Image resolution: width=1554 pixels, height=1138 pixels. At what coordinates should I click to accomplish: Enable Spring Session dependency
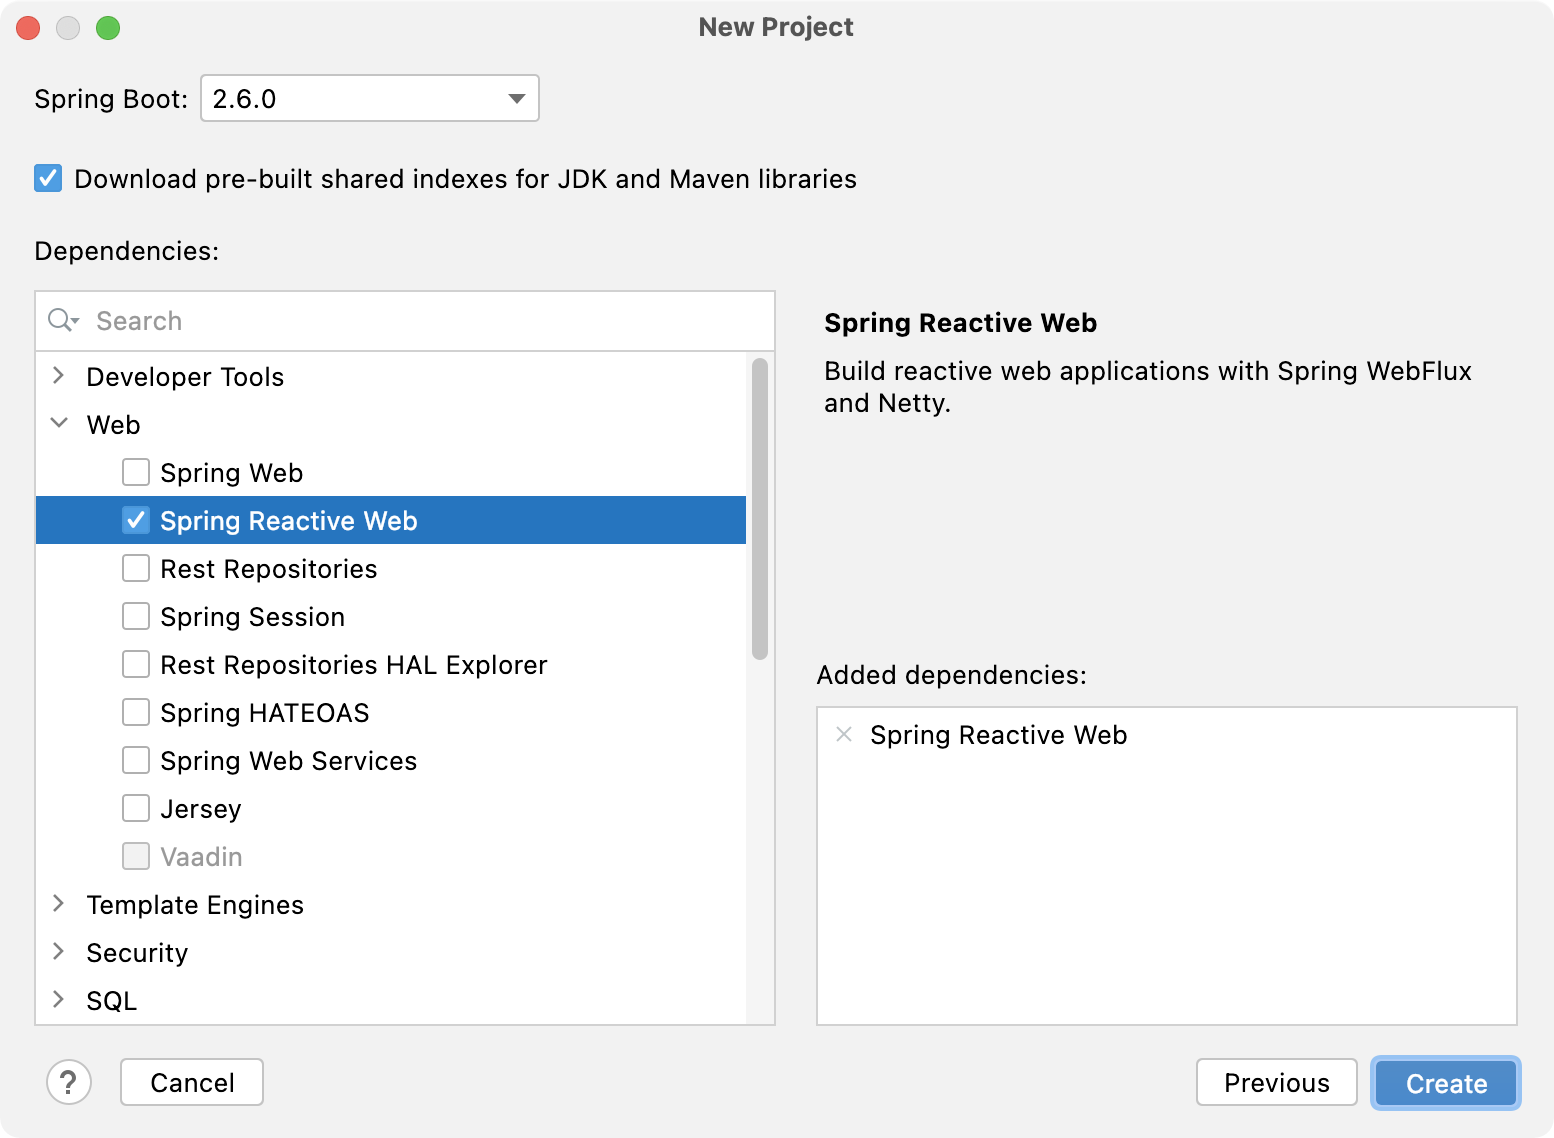click(x=136, y=616)
